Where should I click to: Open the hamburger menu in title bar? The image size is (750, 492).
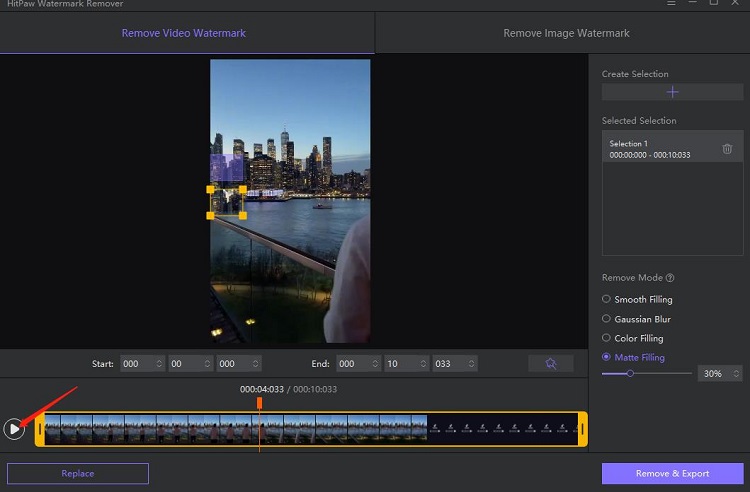(x=671, y=3)
